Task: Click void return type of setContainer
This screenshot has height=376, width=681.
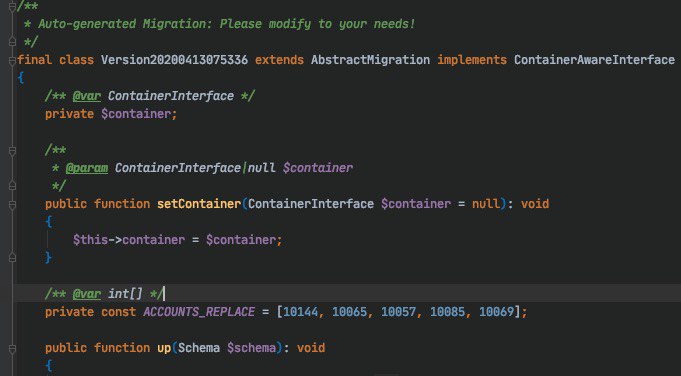Action: click(535, 204)
